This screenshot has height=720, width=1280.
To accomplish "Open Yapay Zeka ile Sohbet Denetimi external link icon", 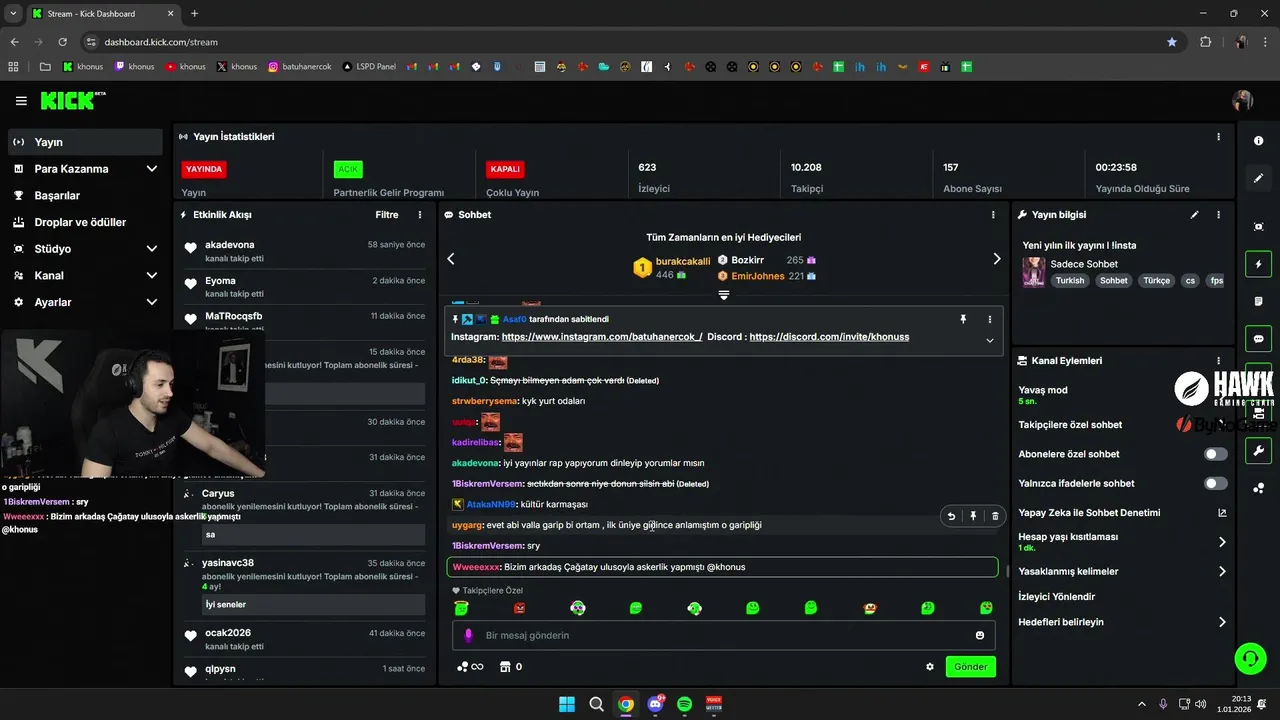I will click(x=1222, y=513).
